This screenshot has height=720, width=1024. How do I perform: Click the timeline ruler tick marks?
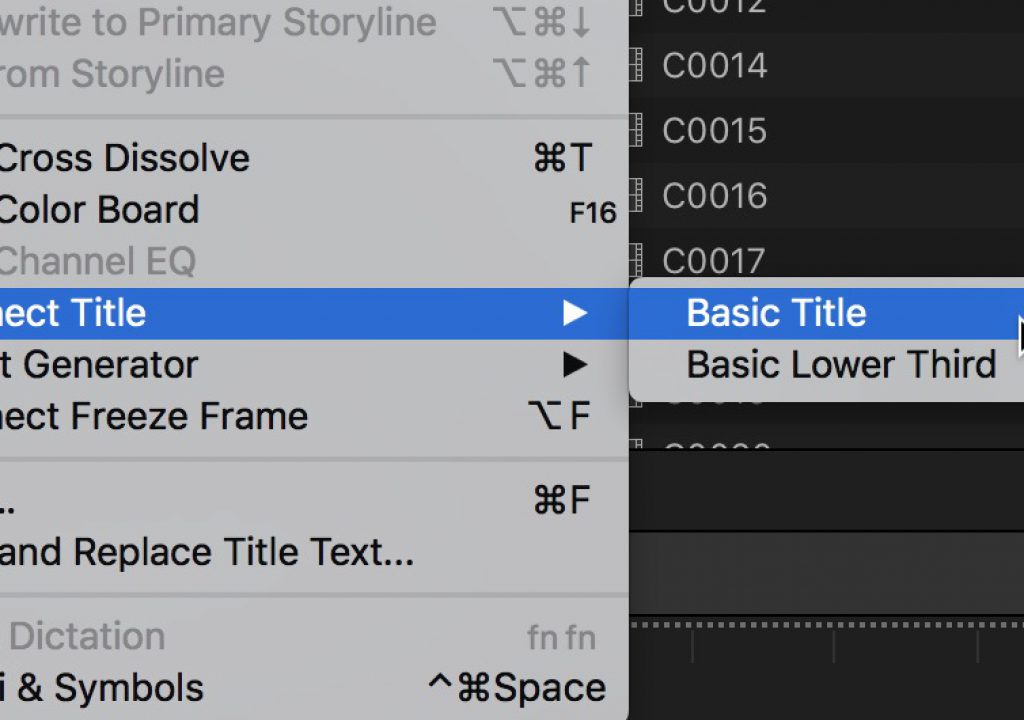(x=826, y=640)
